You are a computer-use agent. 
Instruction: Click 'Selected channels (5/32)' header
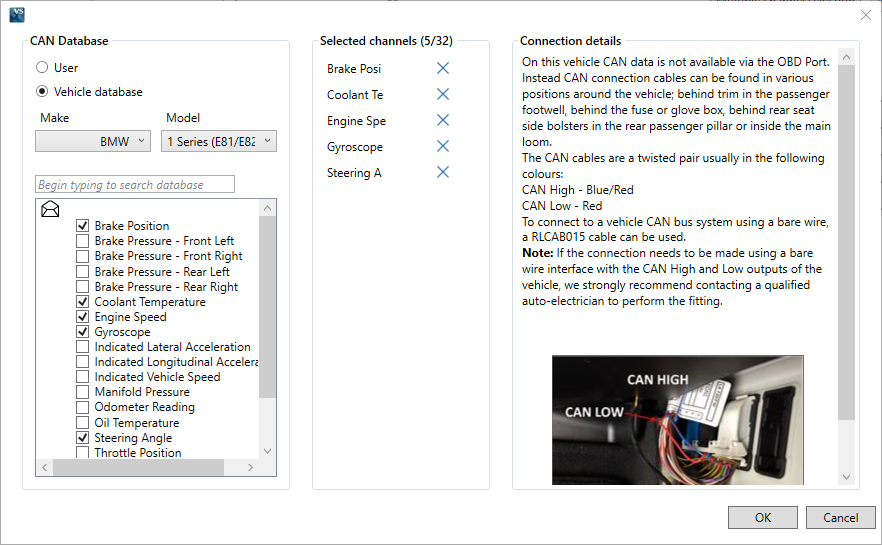point(386,40)
